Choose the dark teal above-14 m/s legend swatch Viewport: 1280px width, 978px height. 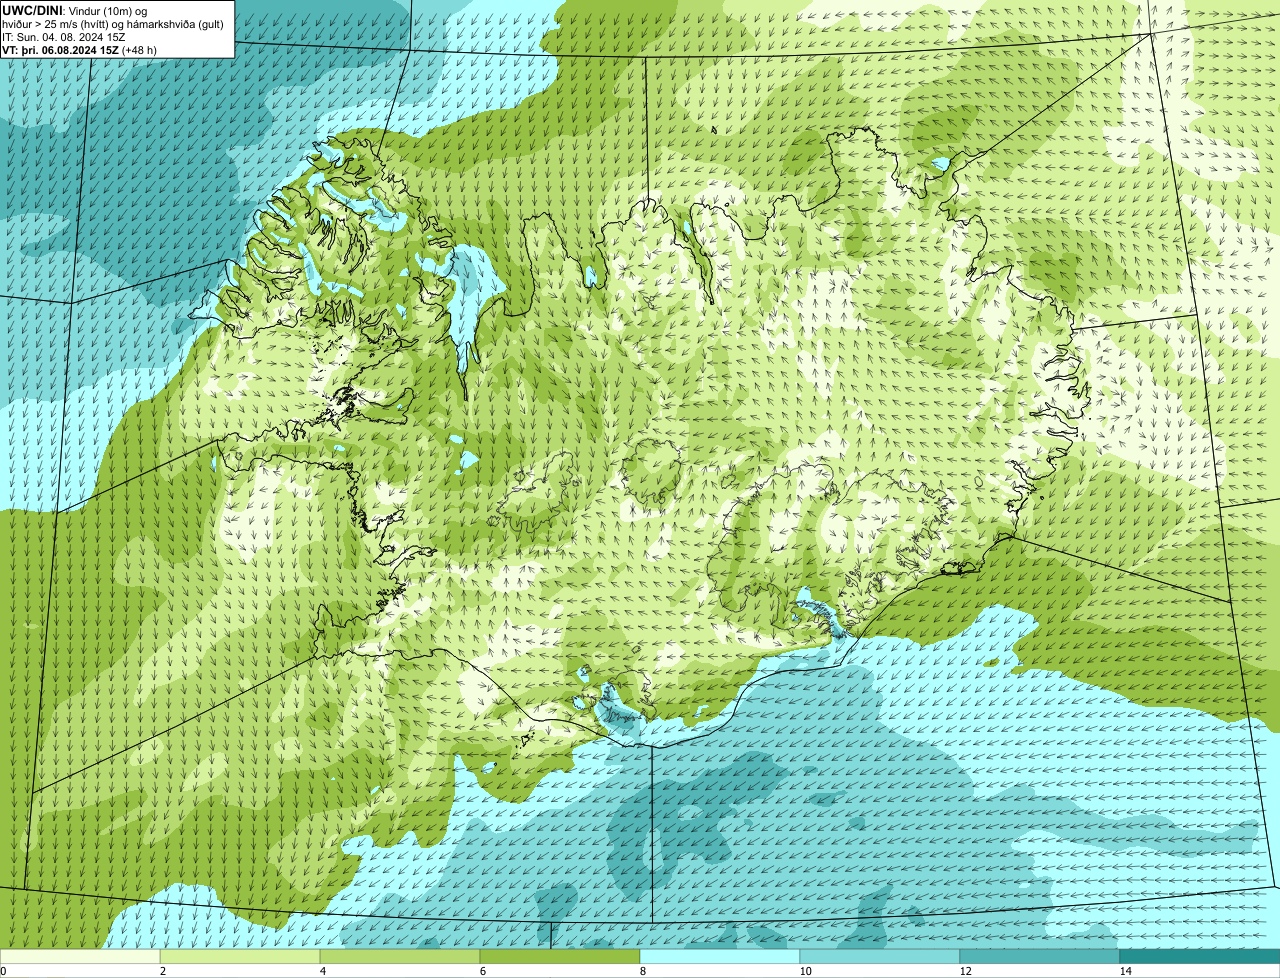[1200, 956]
